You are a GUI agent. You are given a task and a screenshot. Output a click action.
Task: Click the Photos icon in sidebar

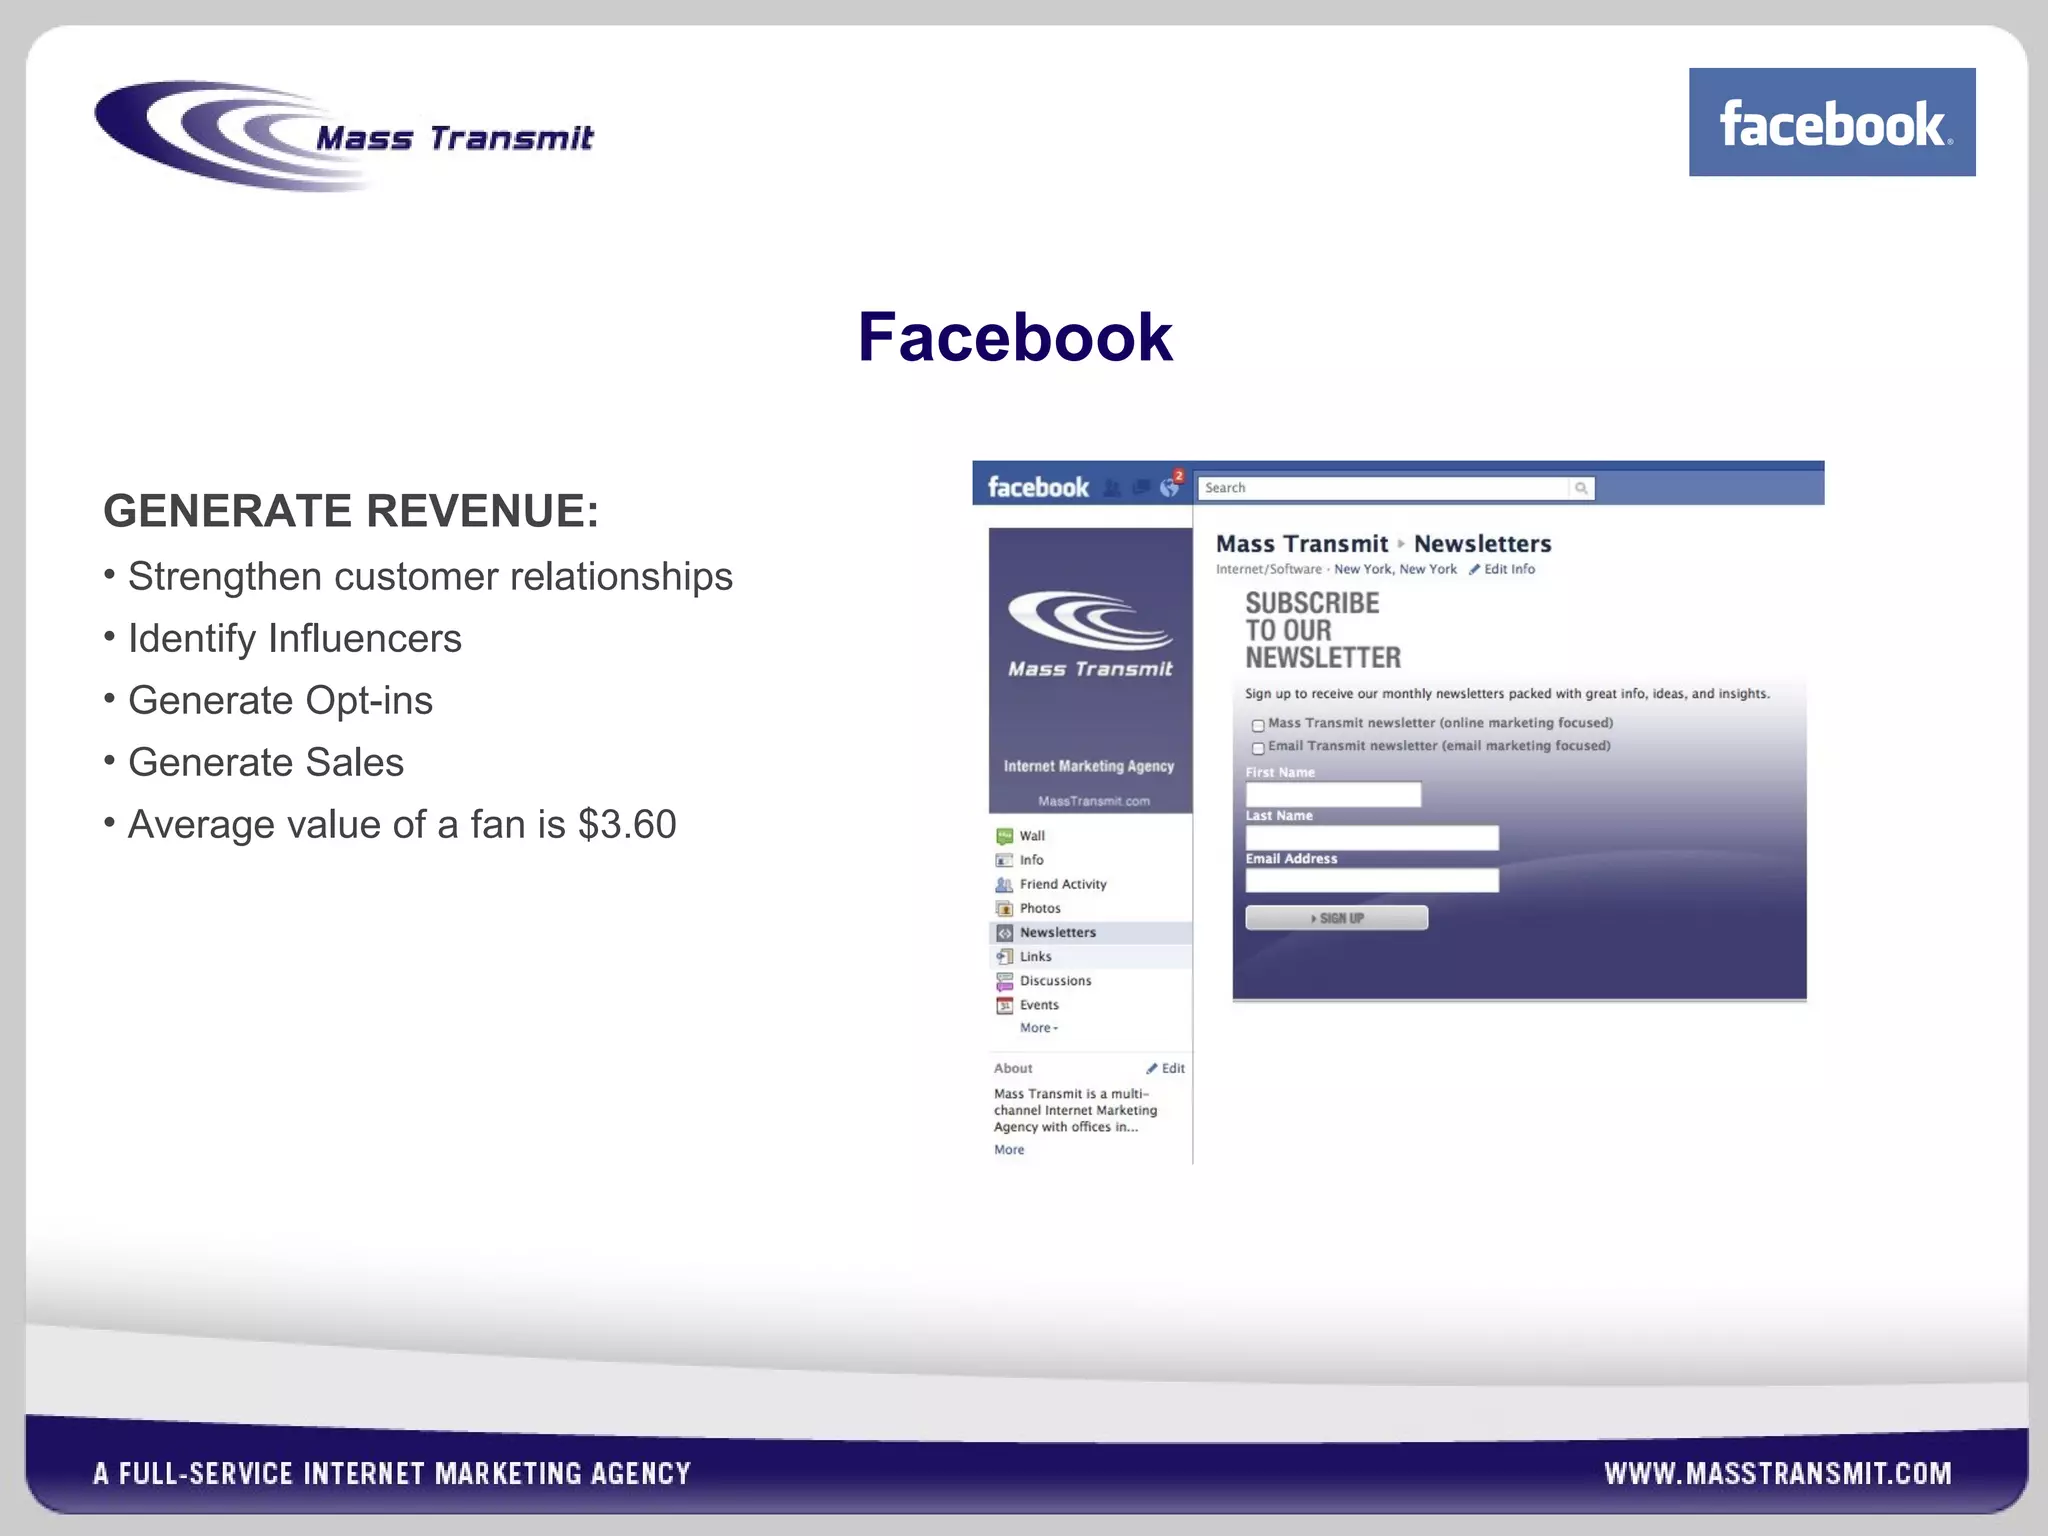pyautogui.click(x=1004, y=908)
